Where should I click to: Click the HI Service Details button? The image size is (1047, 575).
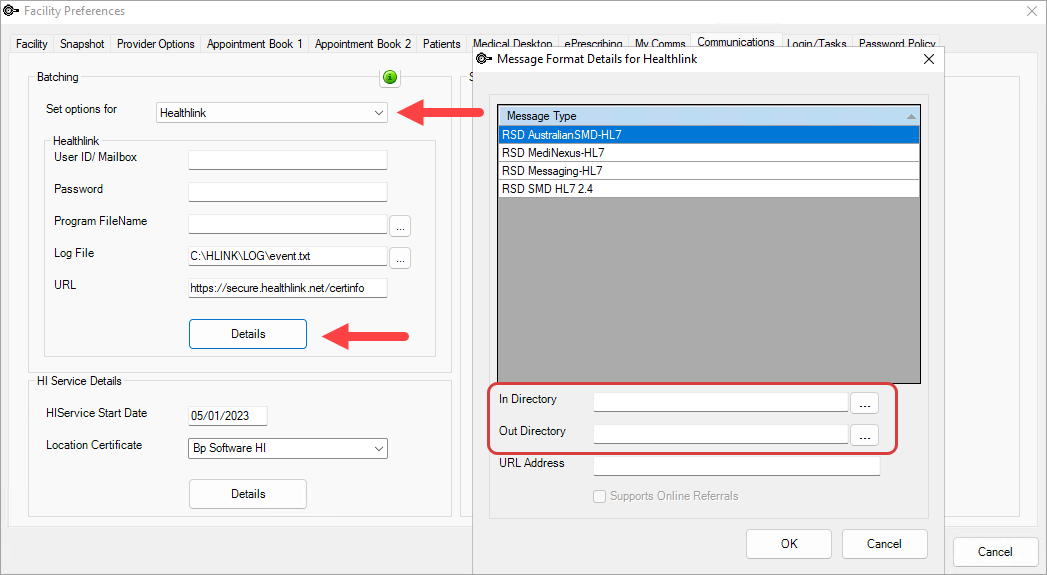[x=248, y=494]
